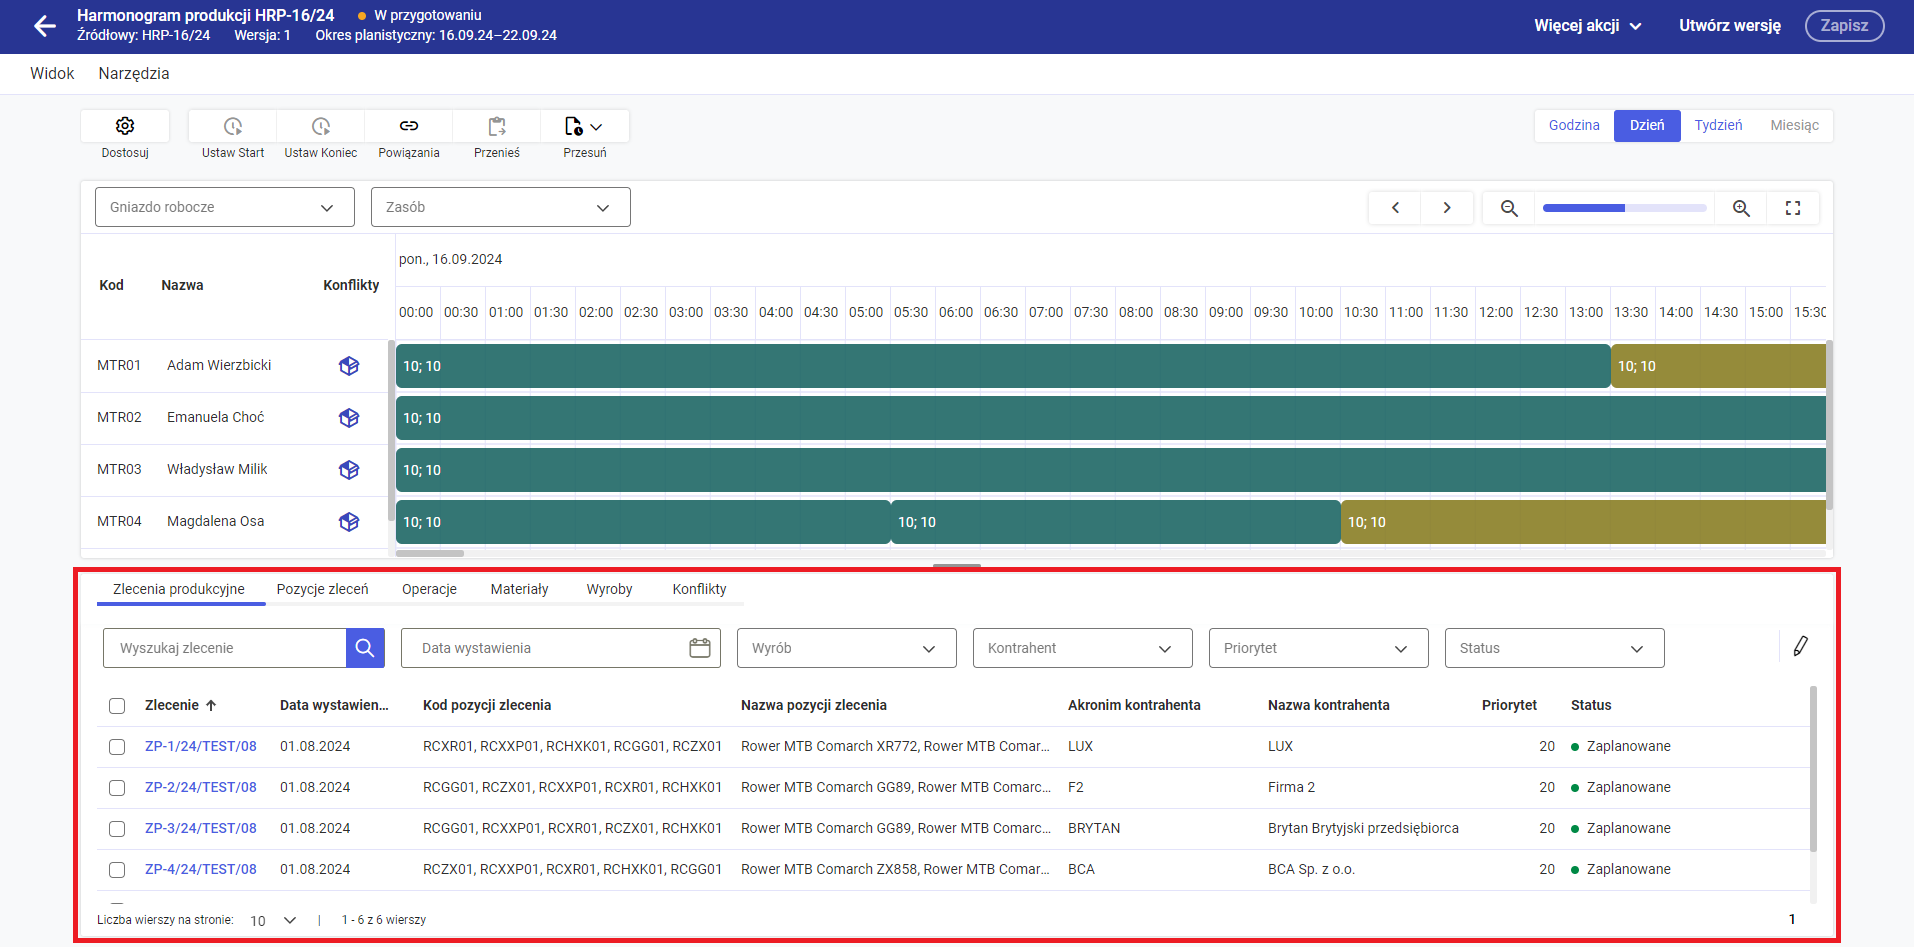
Task: Click the Zapisz button
Action: (1844, 26)
